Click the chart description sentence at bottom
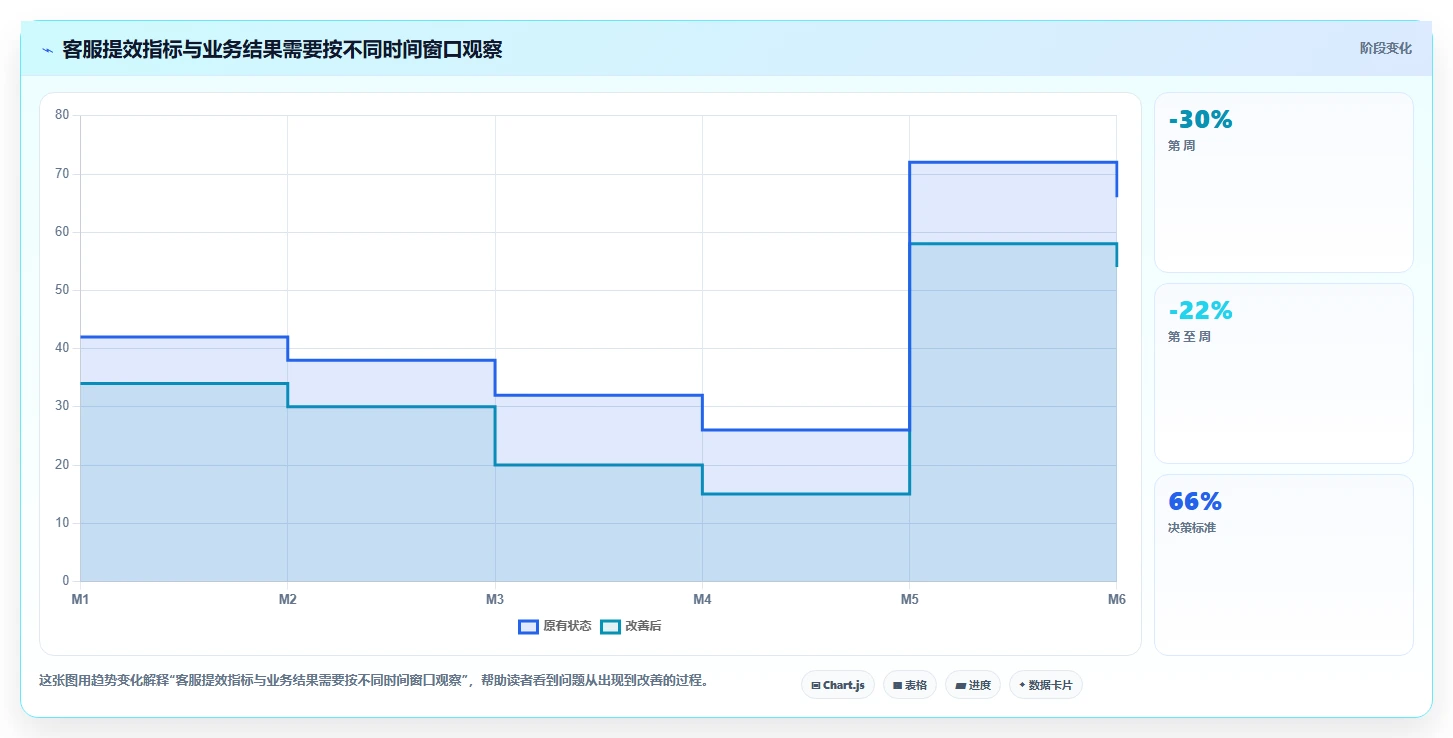The image size is (1453, 738). click(374, 680)
